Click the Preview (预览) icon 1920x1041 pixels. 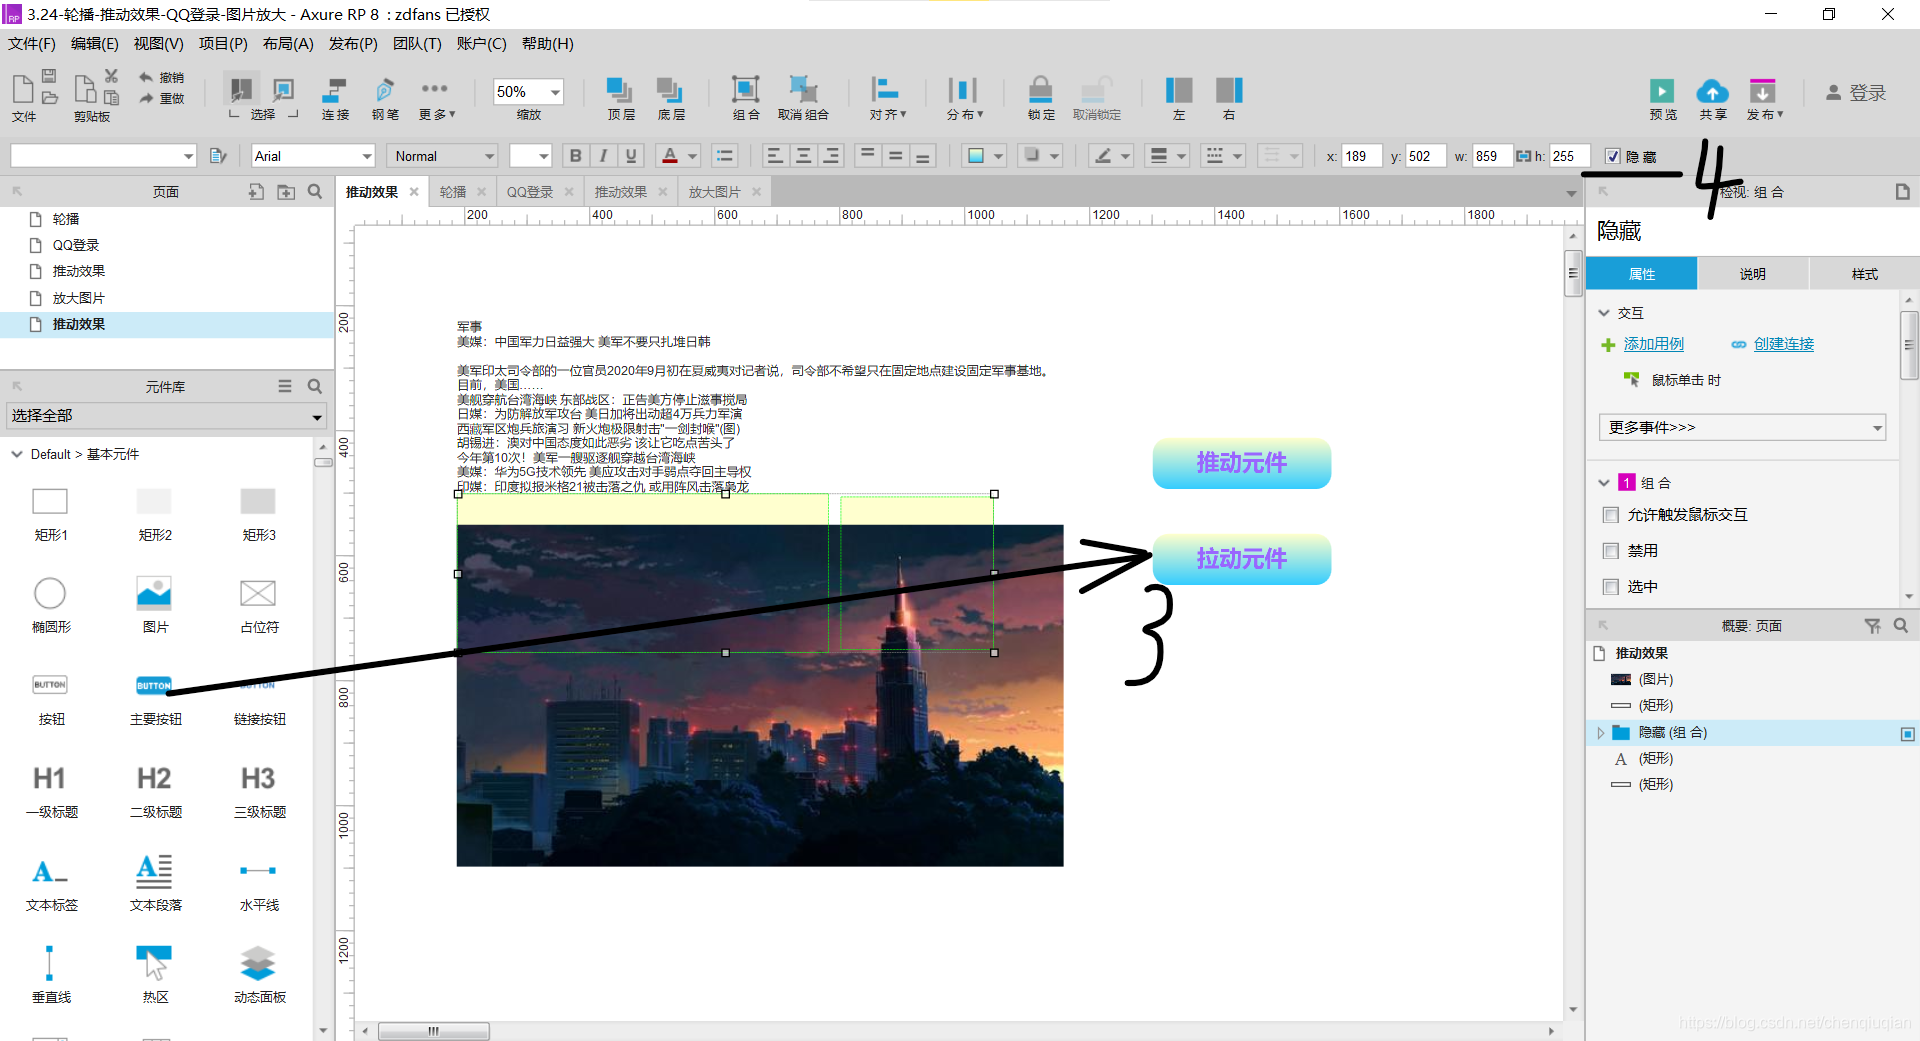(1662, 92)
